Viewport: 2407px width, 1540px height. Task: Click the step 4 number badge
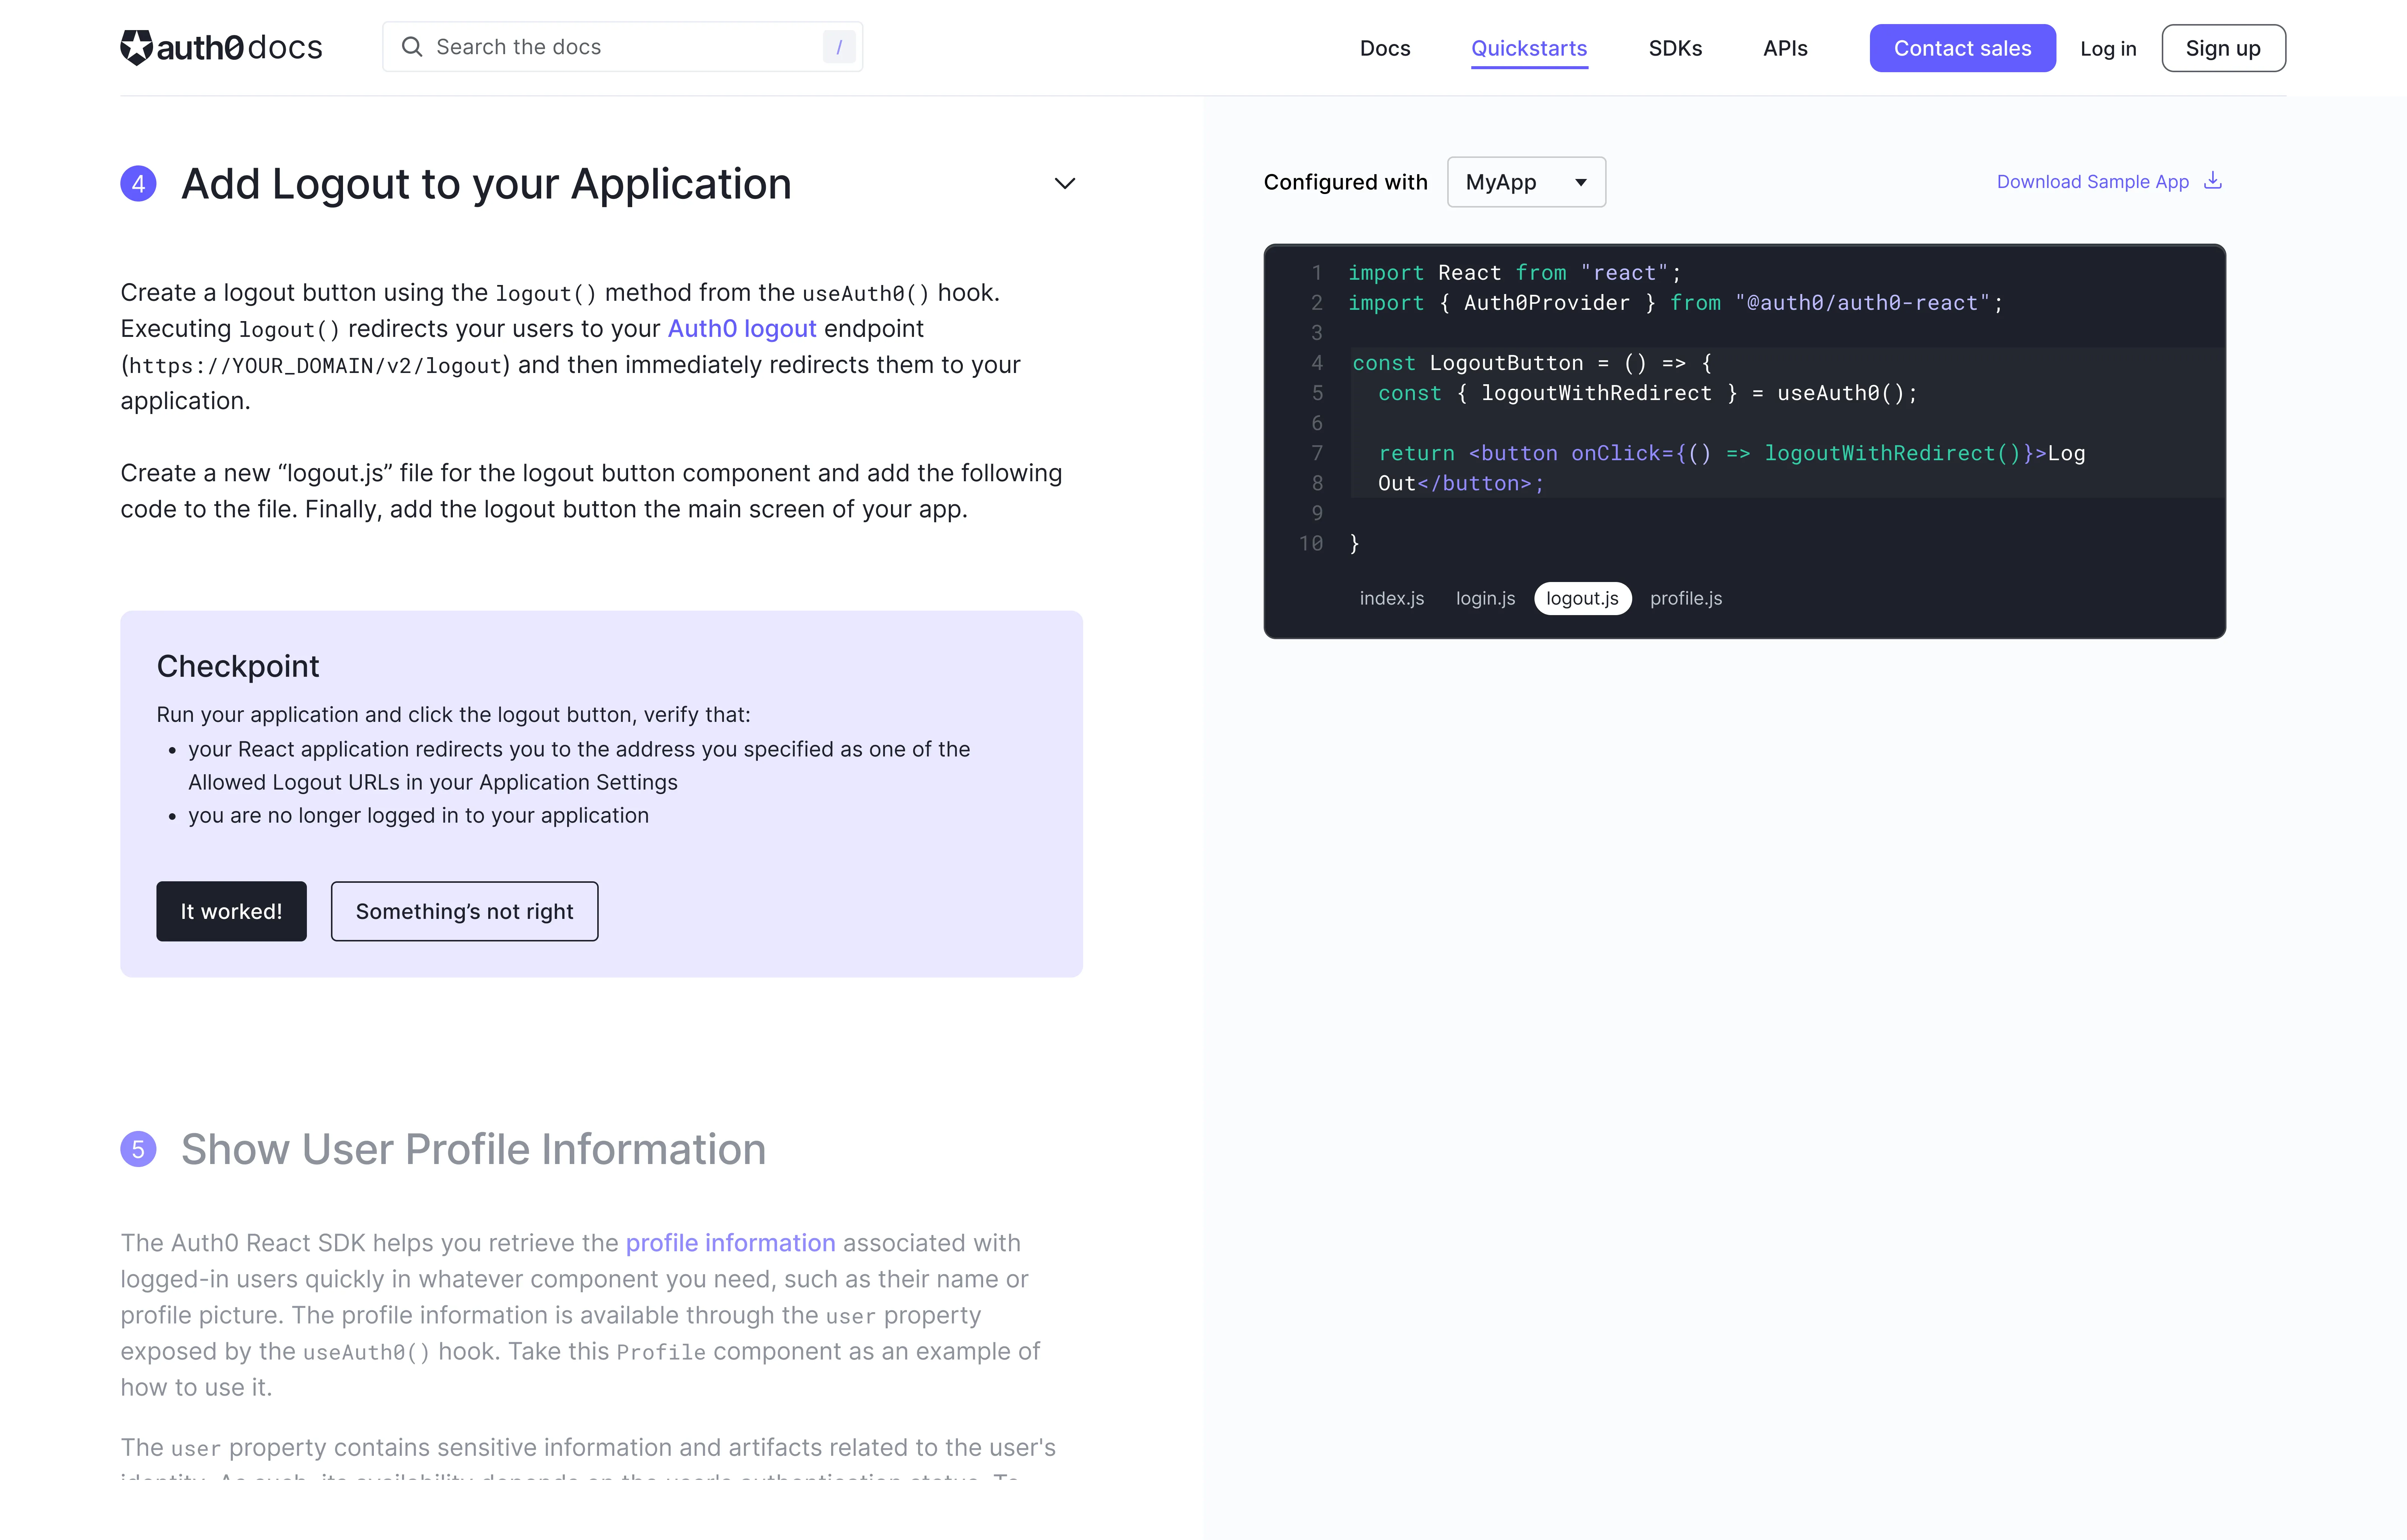pos(138,184)
